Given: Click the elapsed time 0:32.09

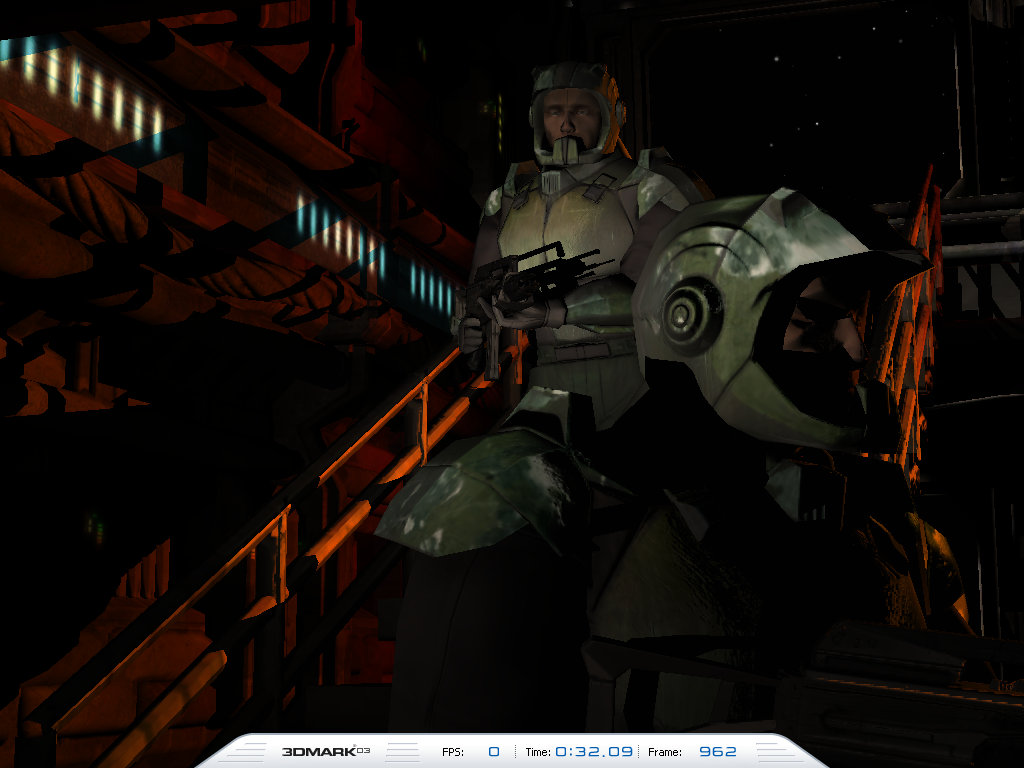Looking at the screenshot, I should [x=594, y=752].
